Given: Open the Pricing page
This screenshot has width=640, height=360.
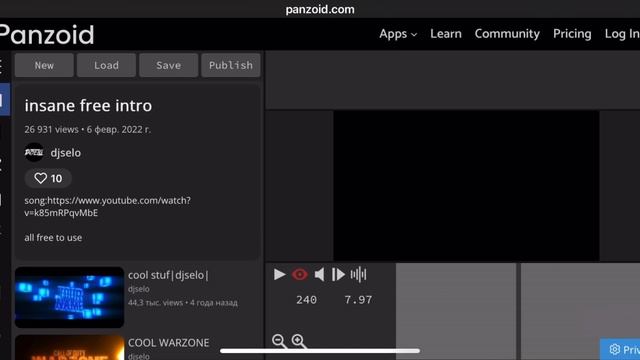Looking at the screenshot, I should point(572,33).
